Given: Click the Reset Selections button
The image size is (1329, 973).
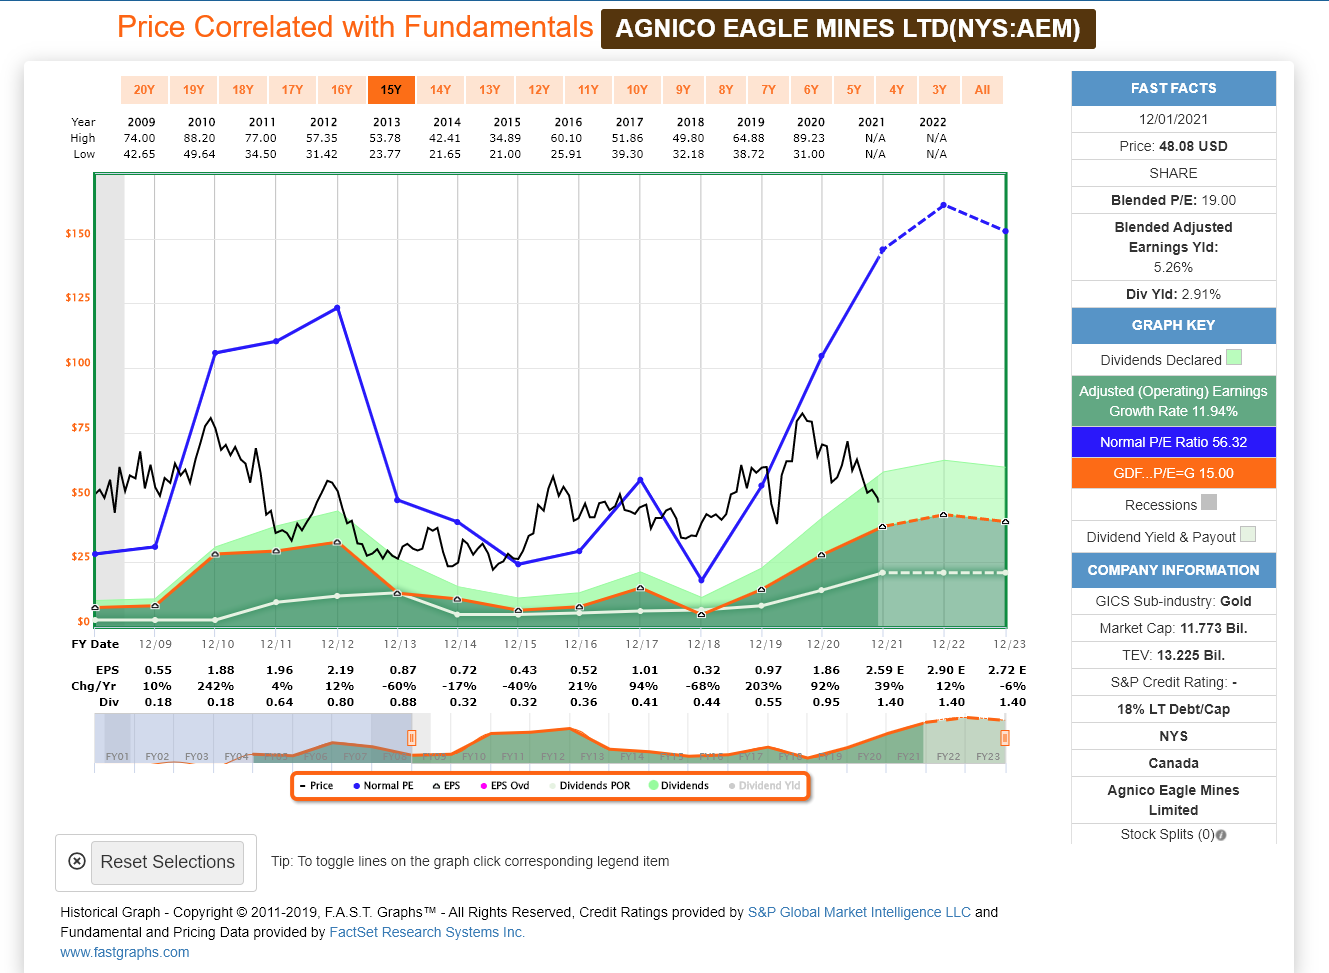Looking at the screenshot, I should coord(167,862).
